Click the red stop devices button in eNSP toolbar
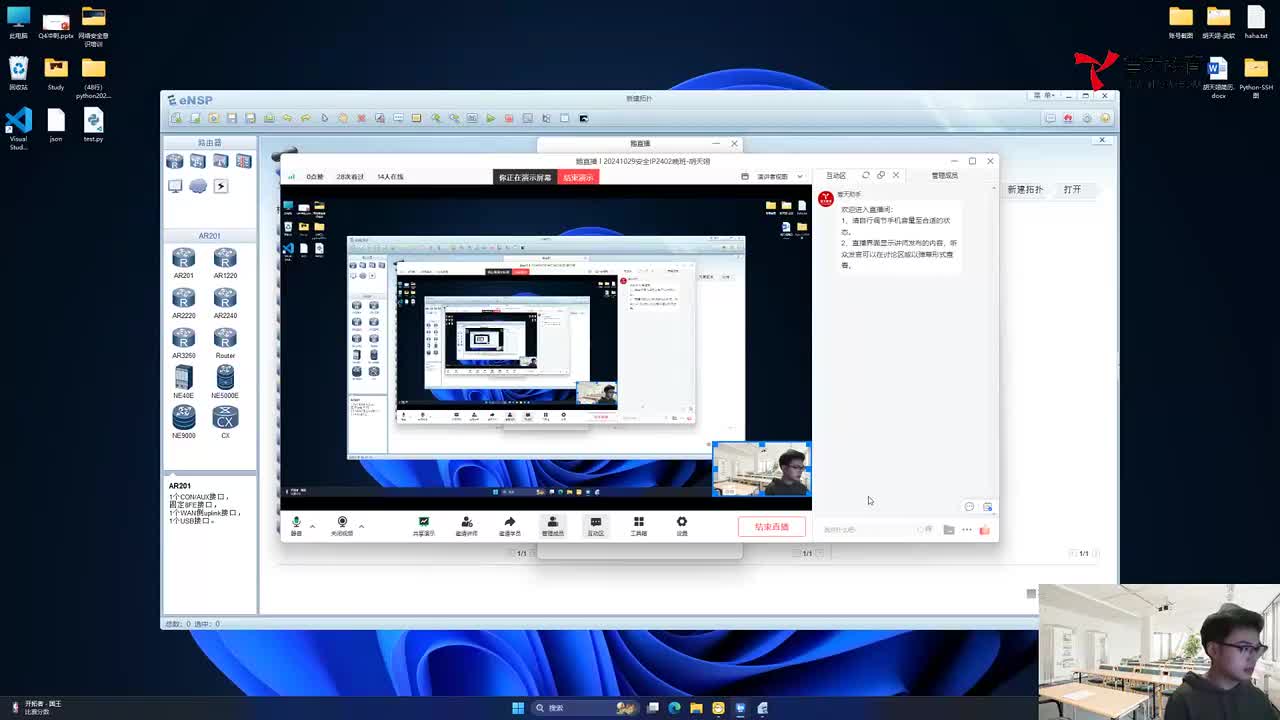This screenshot has width=1280, height=720. tap(509, 118)
